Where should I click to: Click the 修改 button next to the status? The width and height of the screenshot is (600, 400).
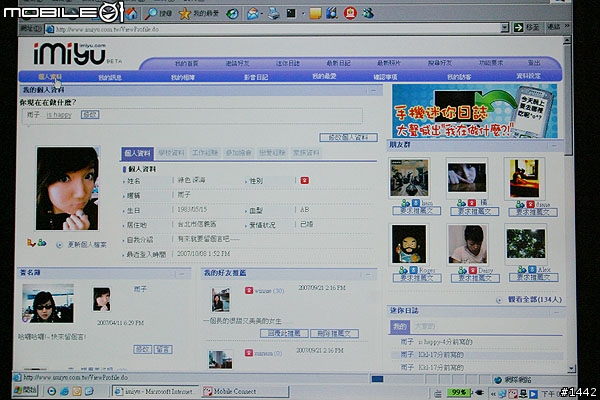pyautogui.click(x=90, y=114)
